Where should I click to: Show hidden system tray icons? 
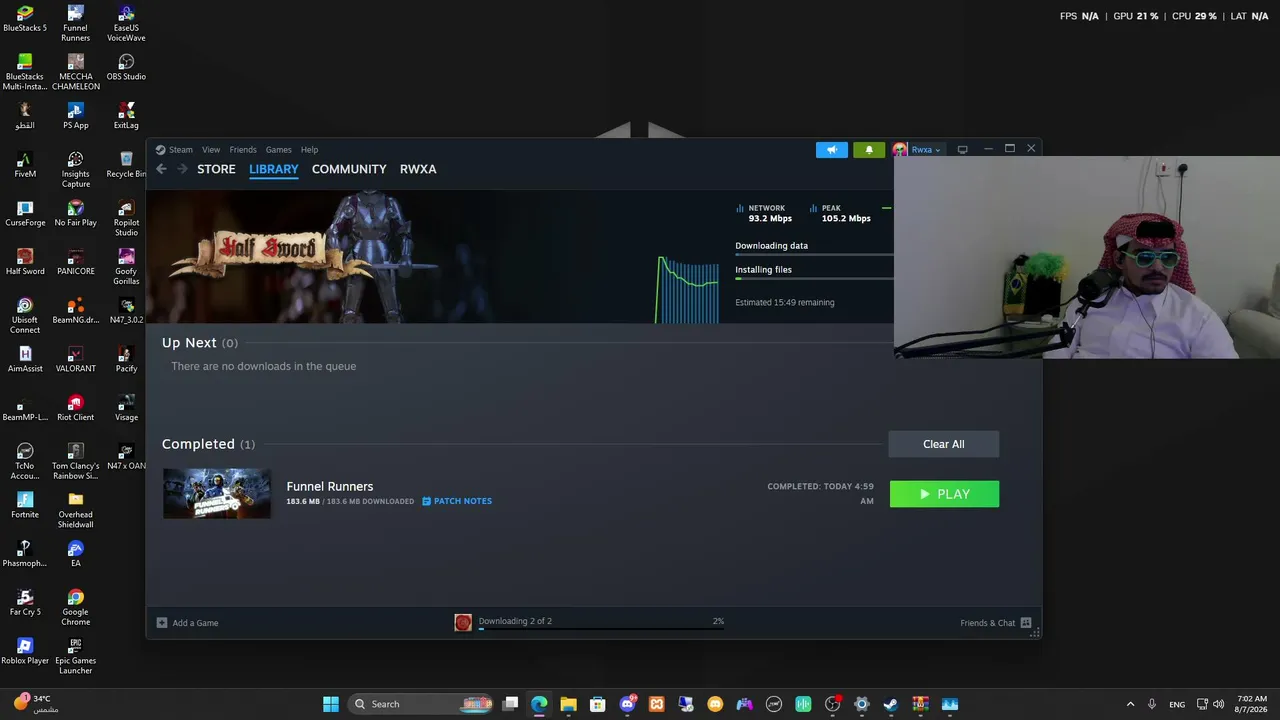coord(1131,704)
